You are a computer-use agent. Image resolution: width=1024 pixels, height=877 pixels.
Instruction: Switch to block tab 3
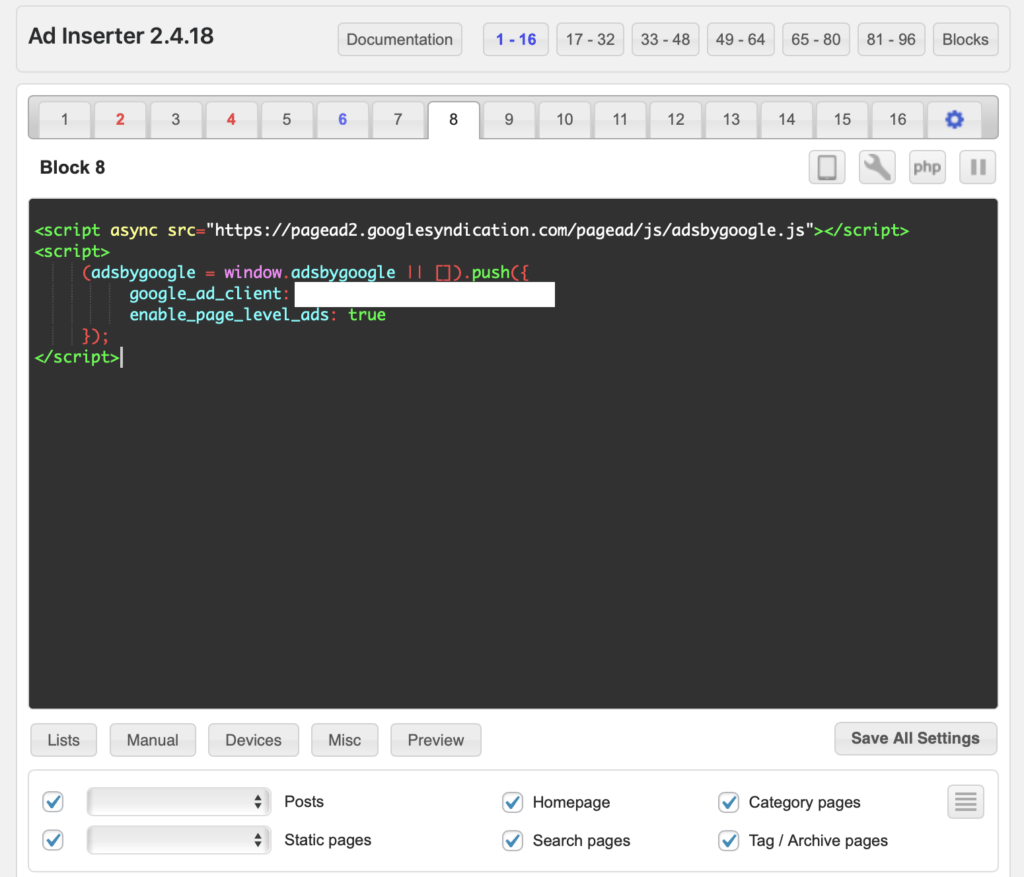[176, 120]
